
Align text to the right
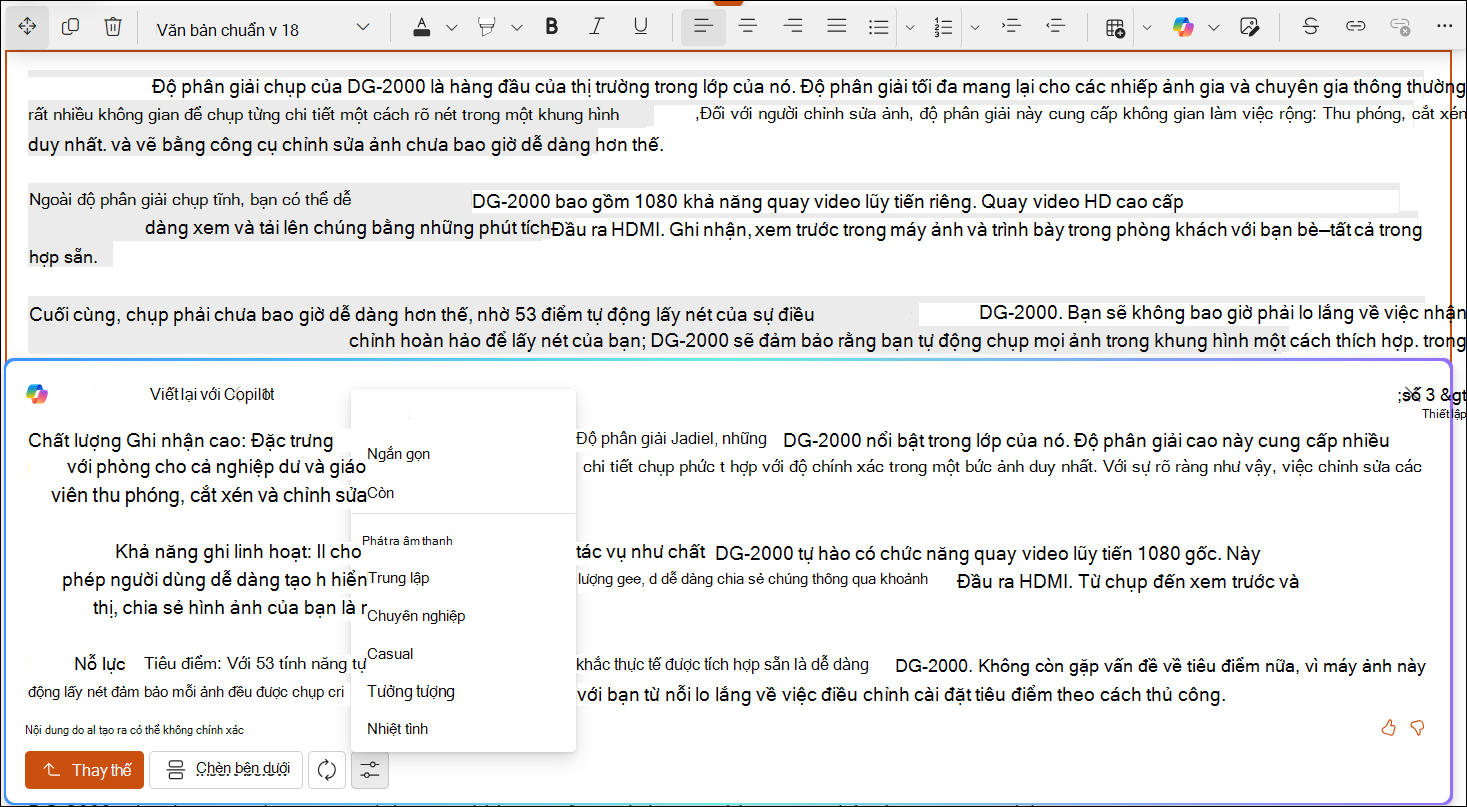click(x=793, y=27)
